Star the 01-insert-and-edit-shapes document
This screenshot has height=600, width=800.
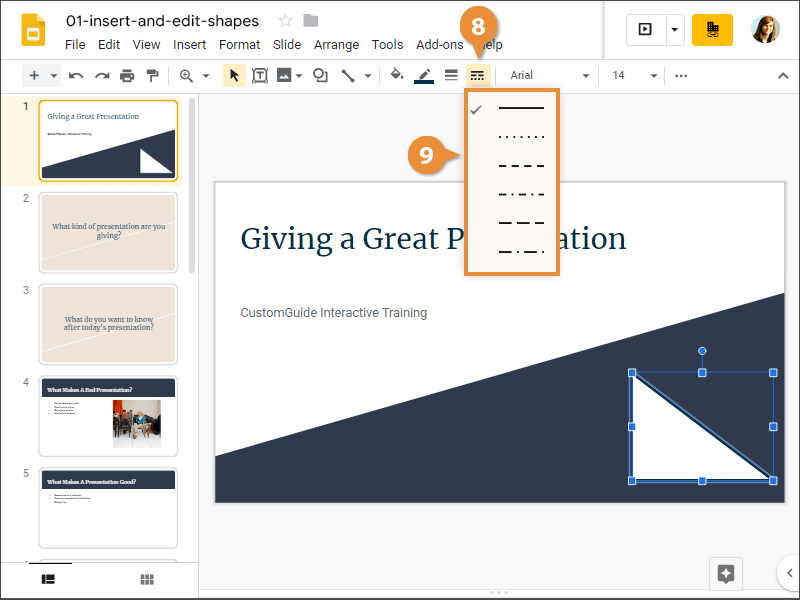tap(285, 21)
